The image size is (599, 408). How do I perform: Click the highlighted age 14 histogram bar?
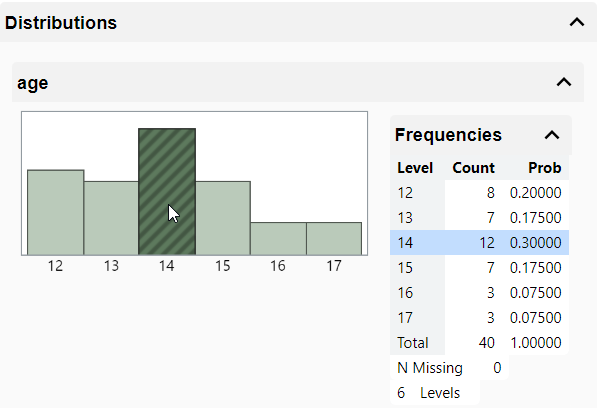[x=167, y=192]
